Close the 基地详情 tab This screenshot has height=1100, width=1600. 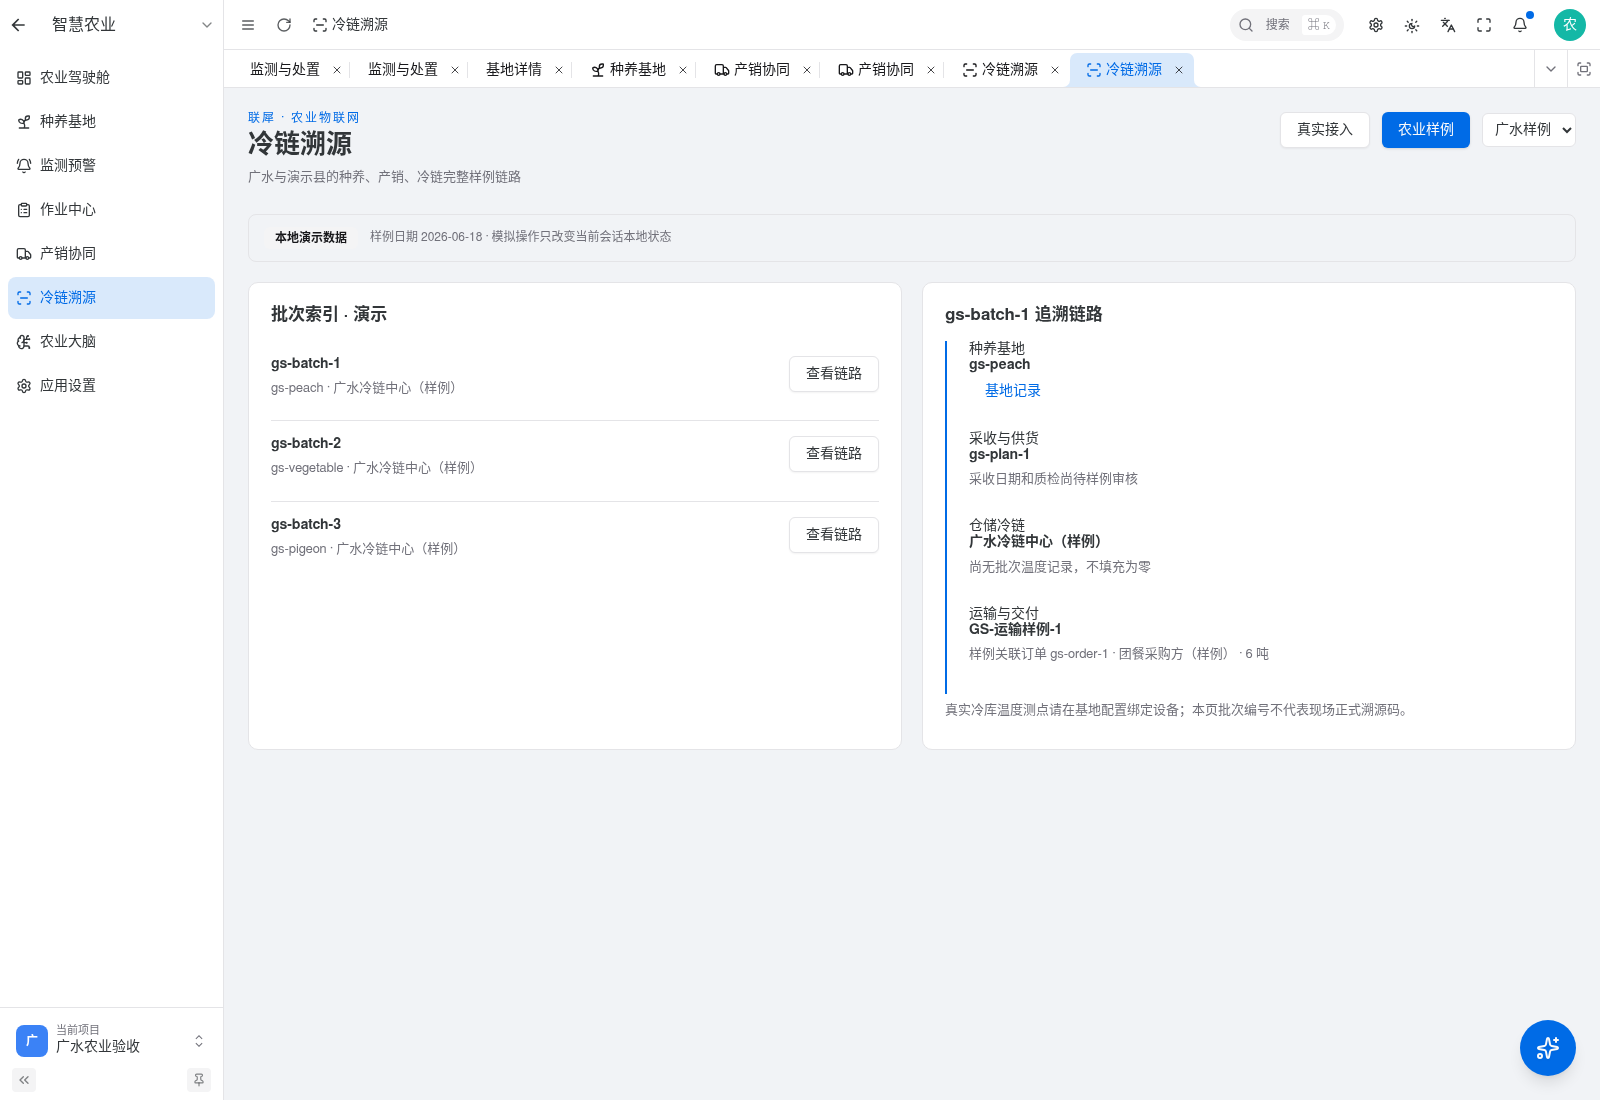559,70
